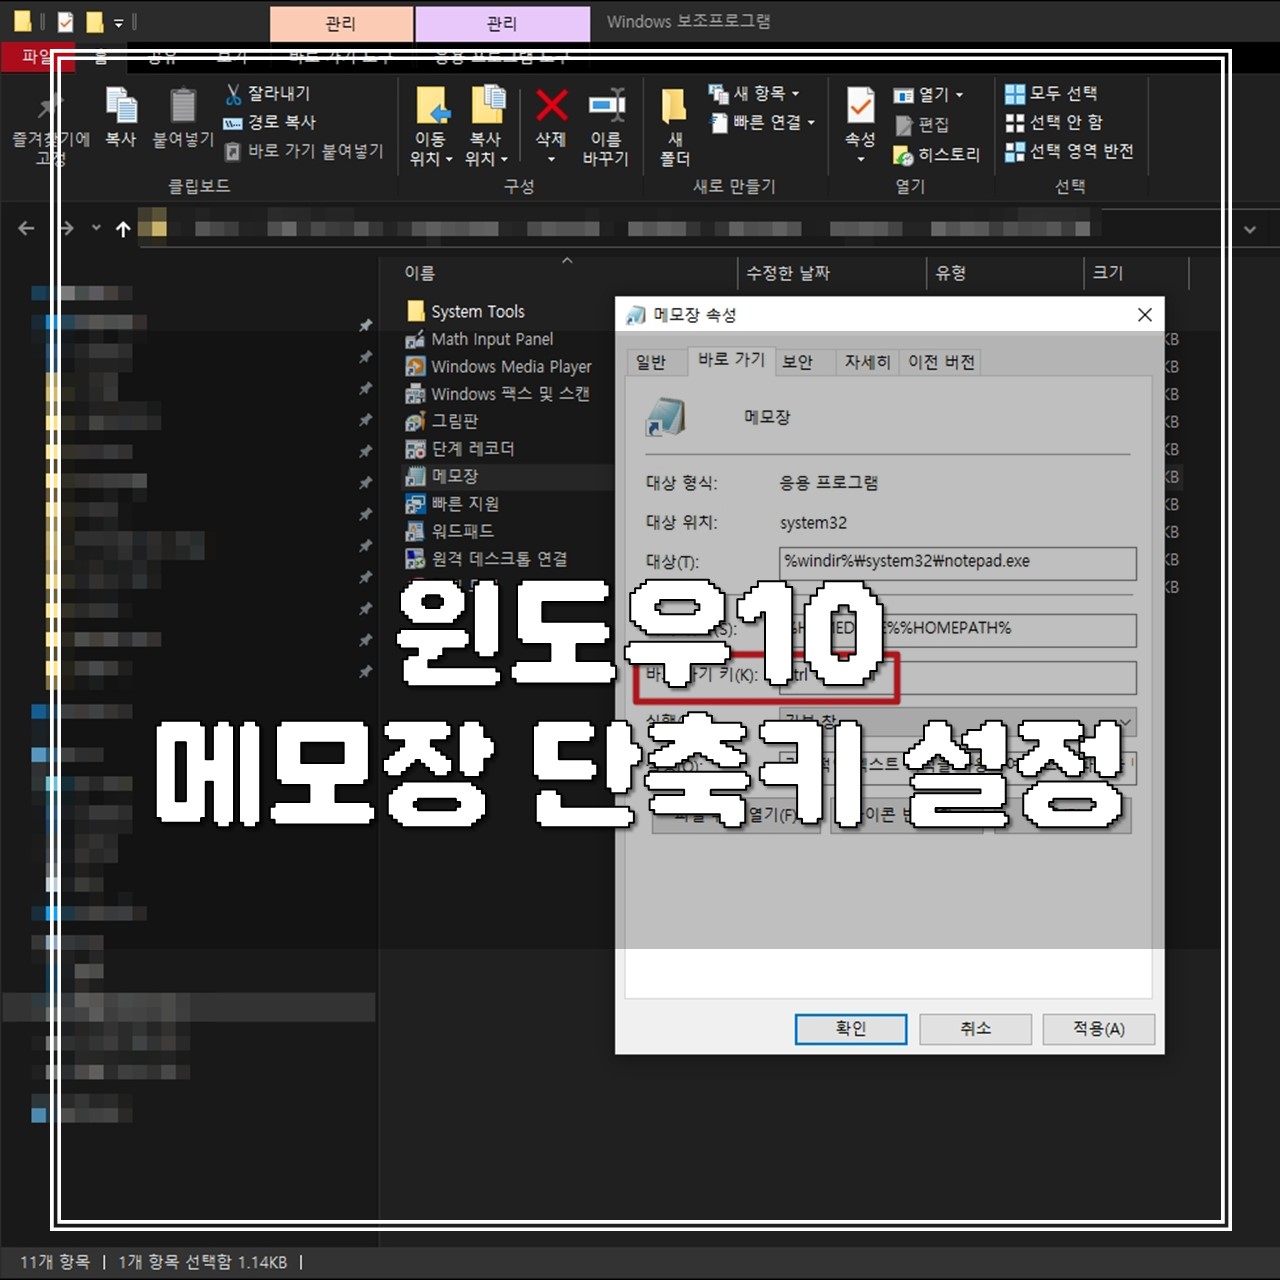This screenshot has width=1280, height=1280.
Task: Click Invert selection (선택 영역 반전)
Action: pos(1069,151)
